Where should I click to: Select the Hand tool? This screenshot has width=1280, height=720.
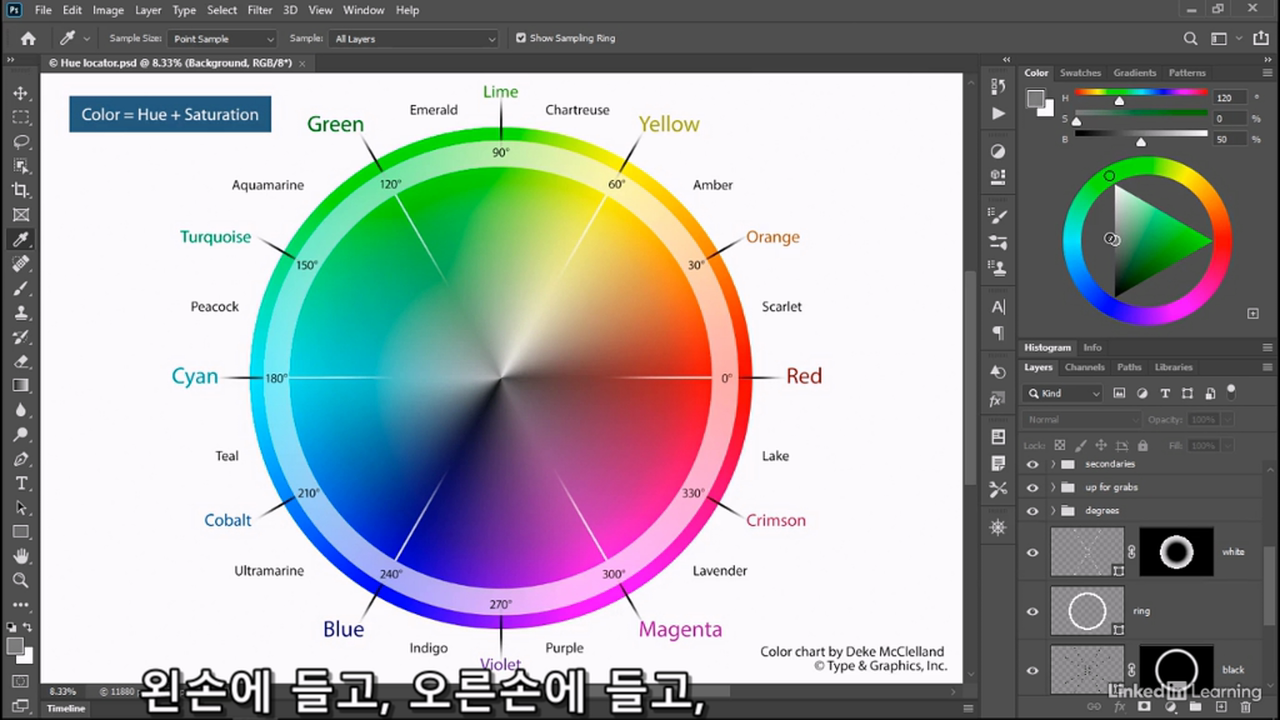pyautogui.click(x=21, y=556)
